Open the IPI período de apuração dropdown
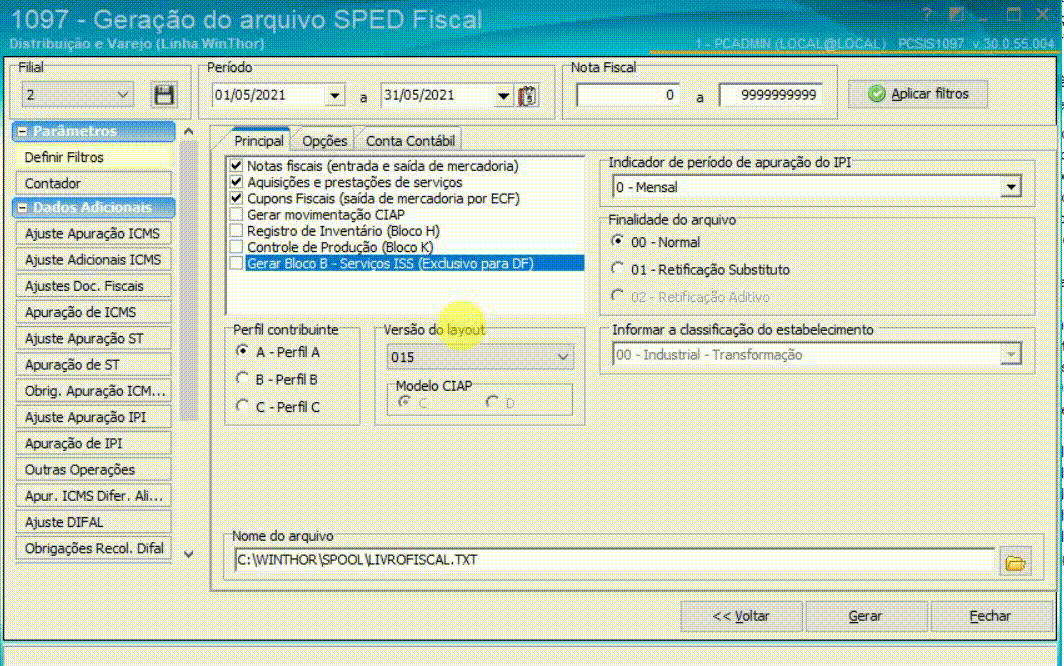 coord(1011,187)
